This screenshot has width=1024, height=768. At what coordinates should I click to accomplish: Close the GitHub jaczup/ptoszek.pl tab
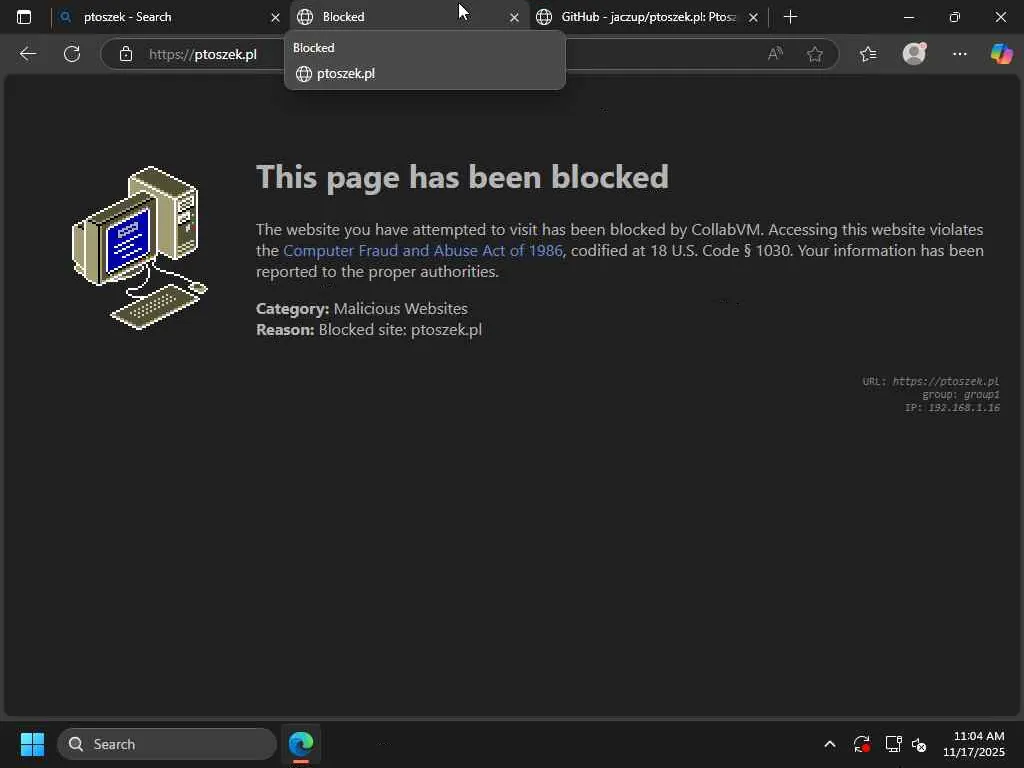[753, 18]
